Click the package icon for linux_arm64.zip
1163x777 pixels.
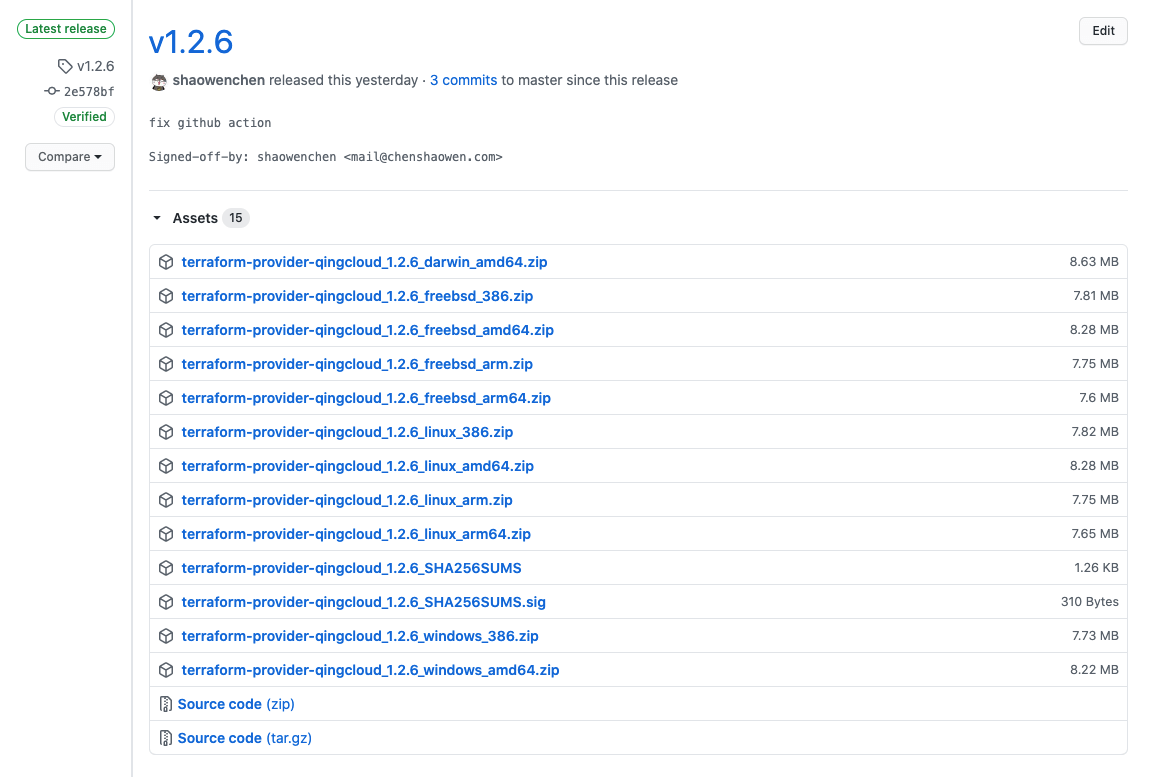pyautogui.click(x=166, y=535)
